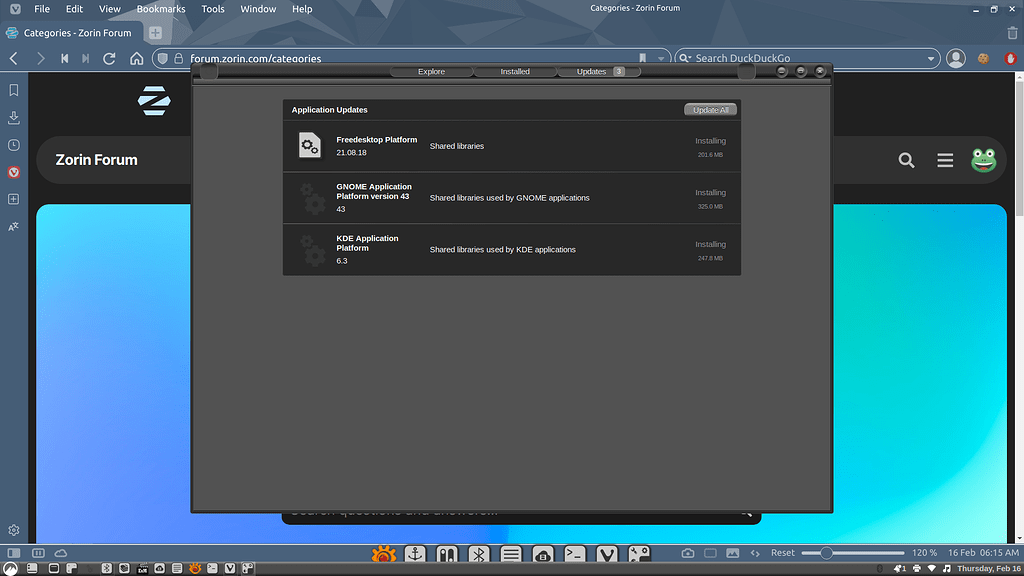The height and width of the screenshot is (576, 1024).
Task: Open the Bookmarks menu
Action: pyautogui.click(x=161, y=9)
